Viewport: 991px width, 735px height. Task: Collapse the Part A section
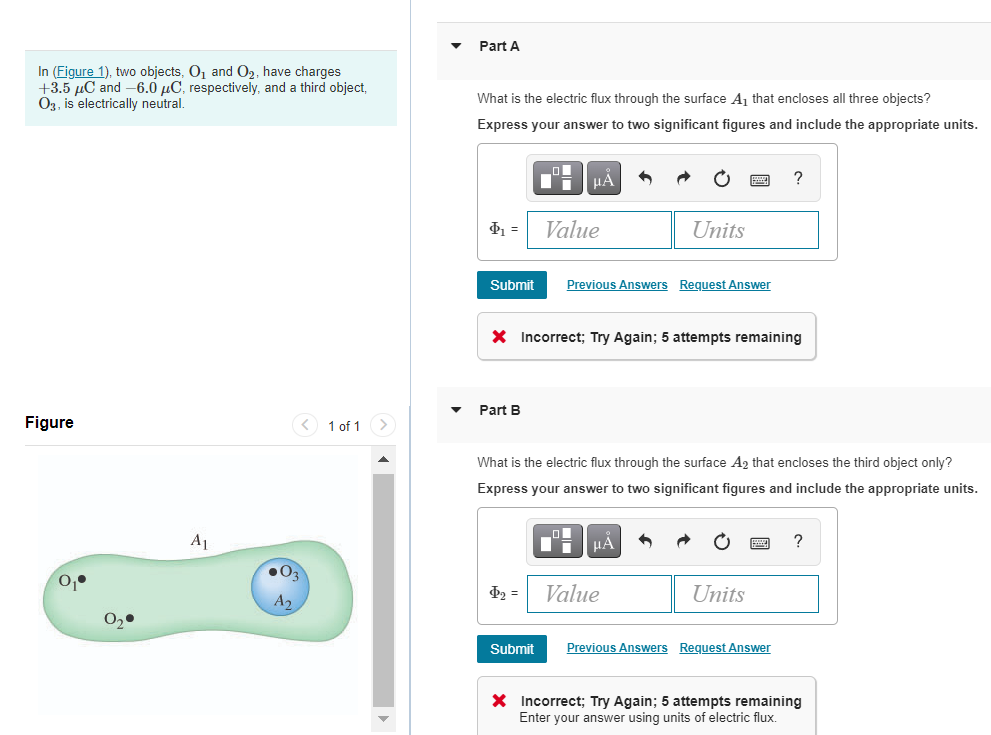pyautogui.click(x=456, y=45)
